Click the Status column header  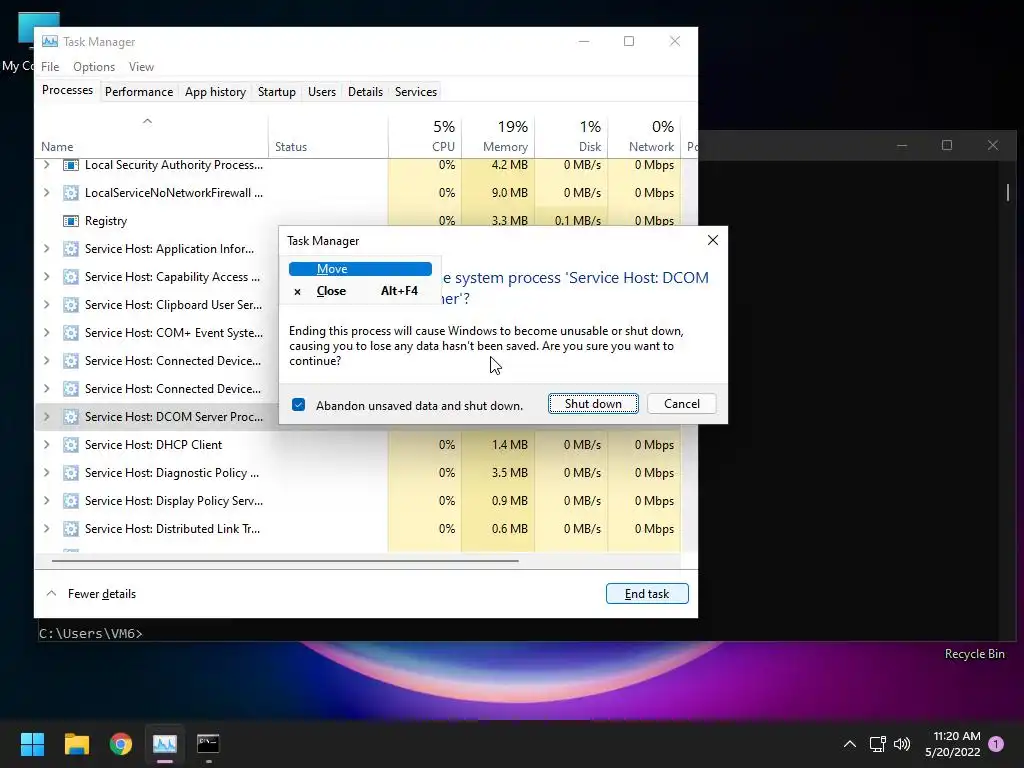tap(328, 136)
